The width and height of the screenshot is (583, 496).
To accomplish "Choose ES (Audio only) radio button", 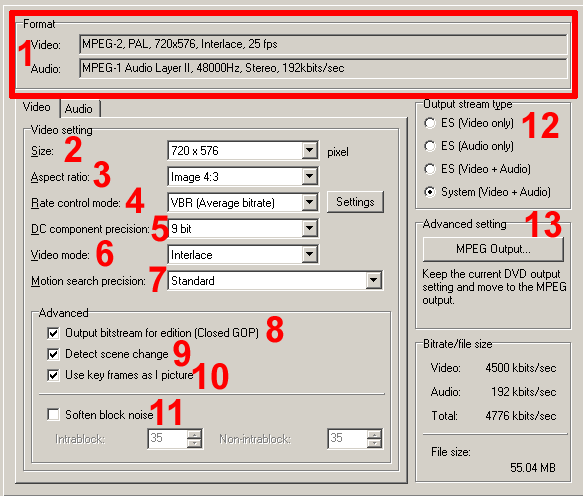I will pos(430,146).
